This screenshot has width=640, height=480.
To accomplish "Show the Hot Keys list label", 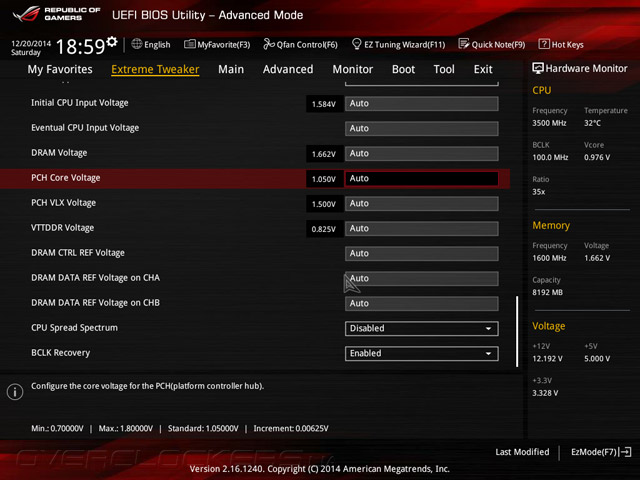I will (567, 44).
